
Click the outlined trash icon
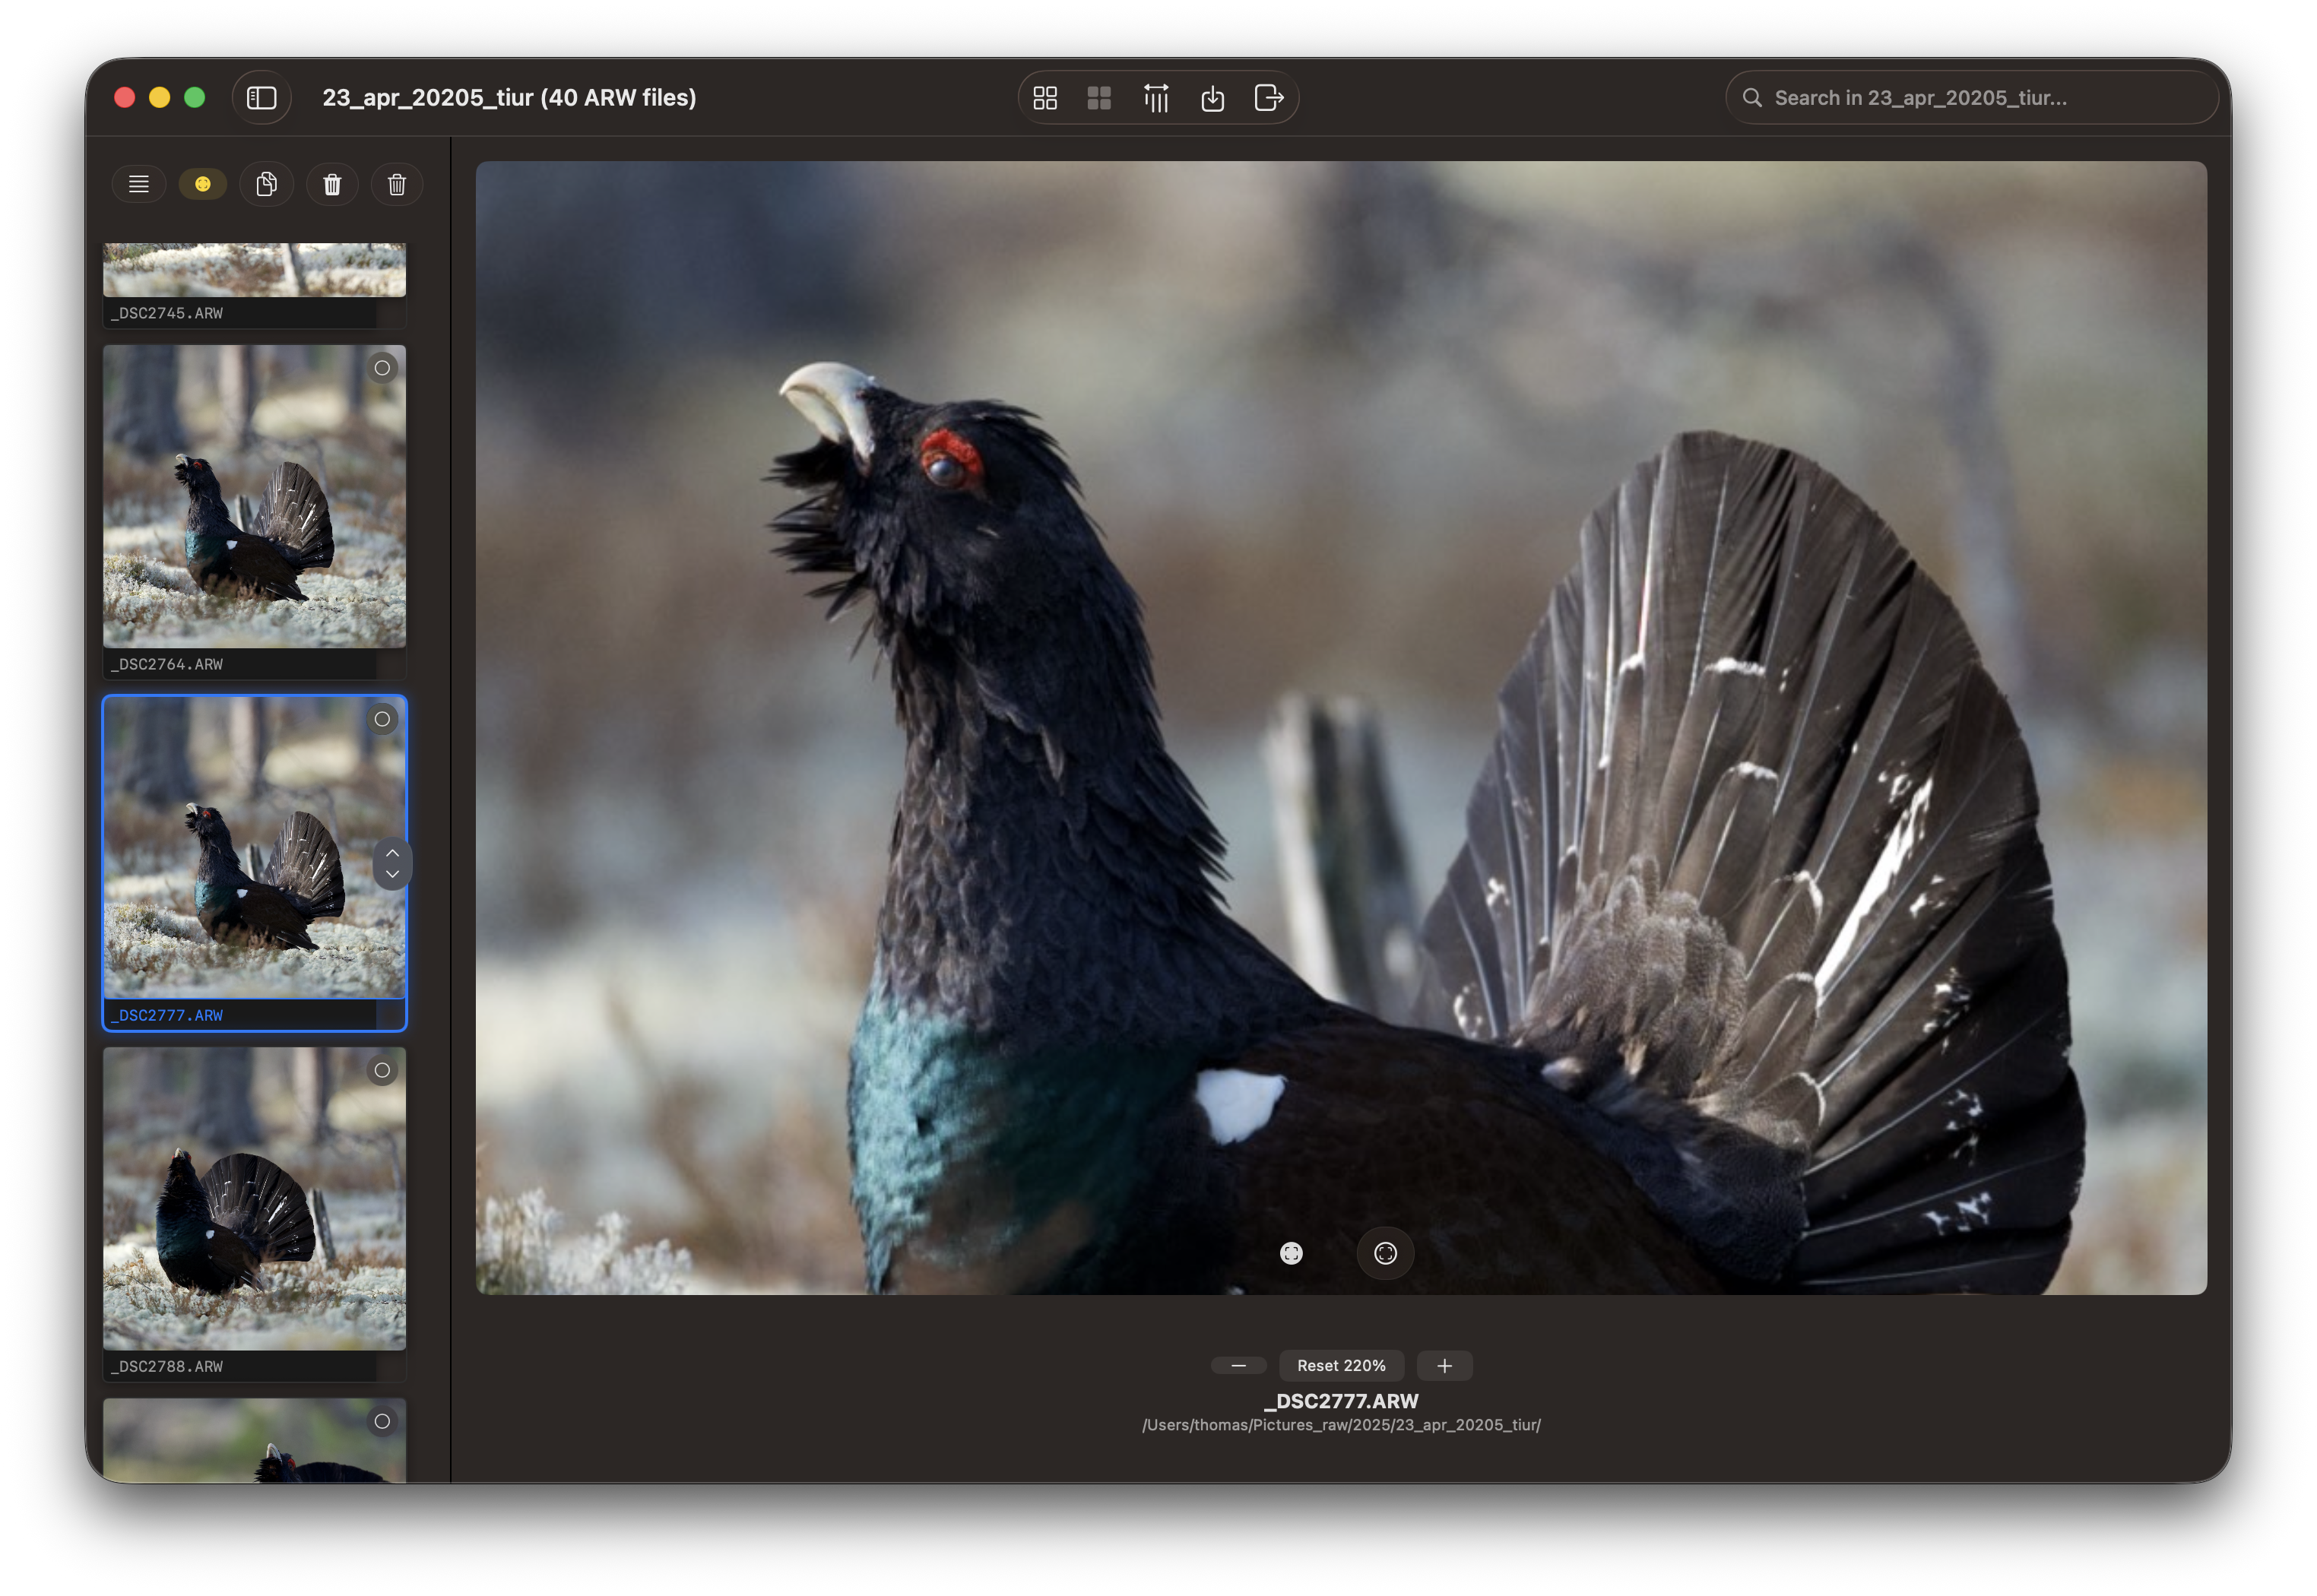pyautogui.click(x=397, y=184)
